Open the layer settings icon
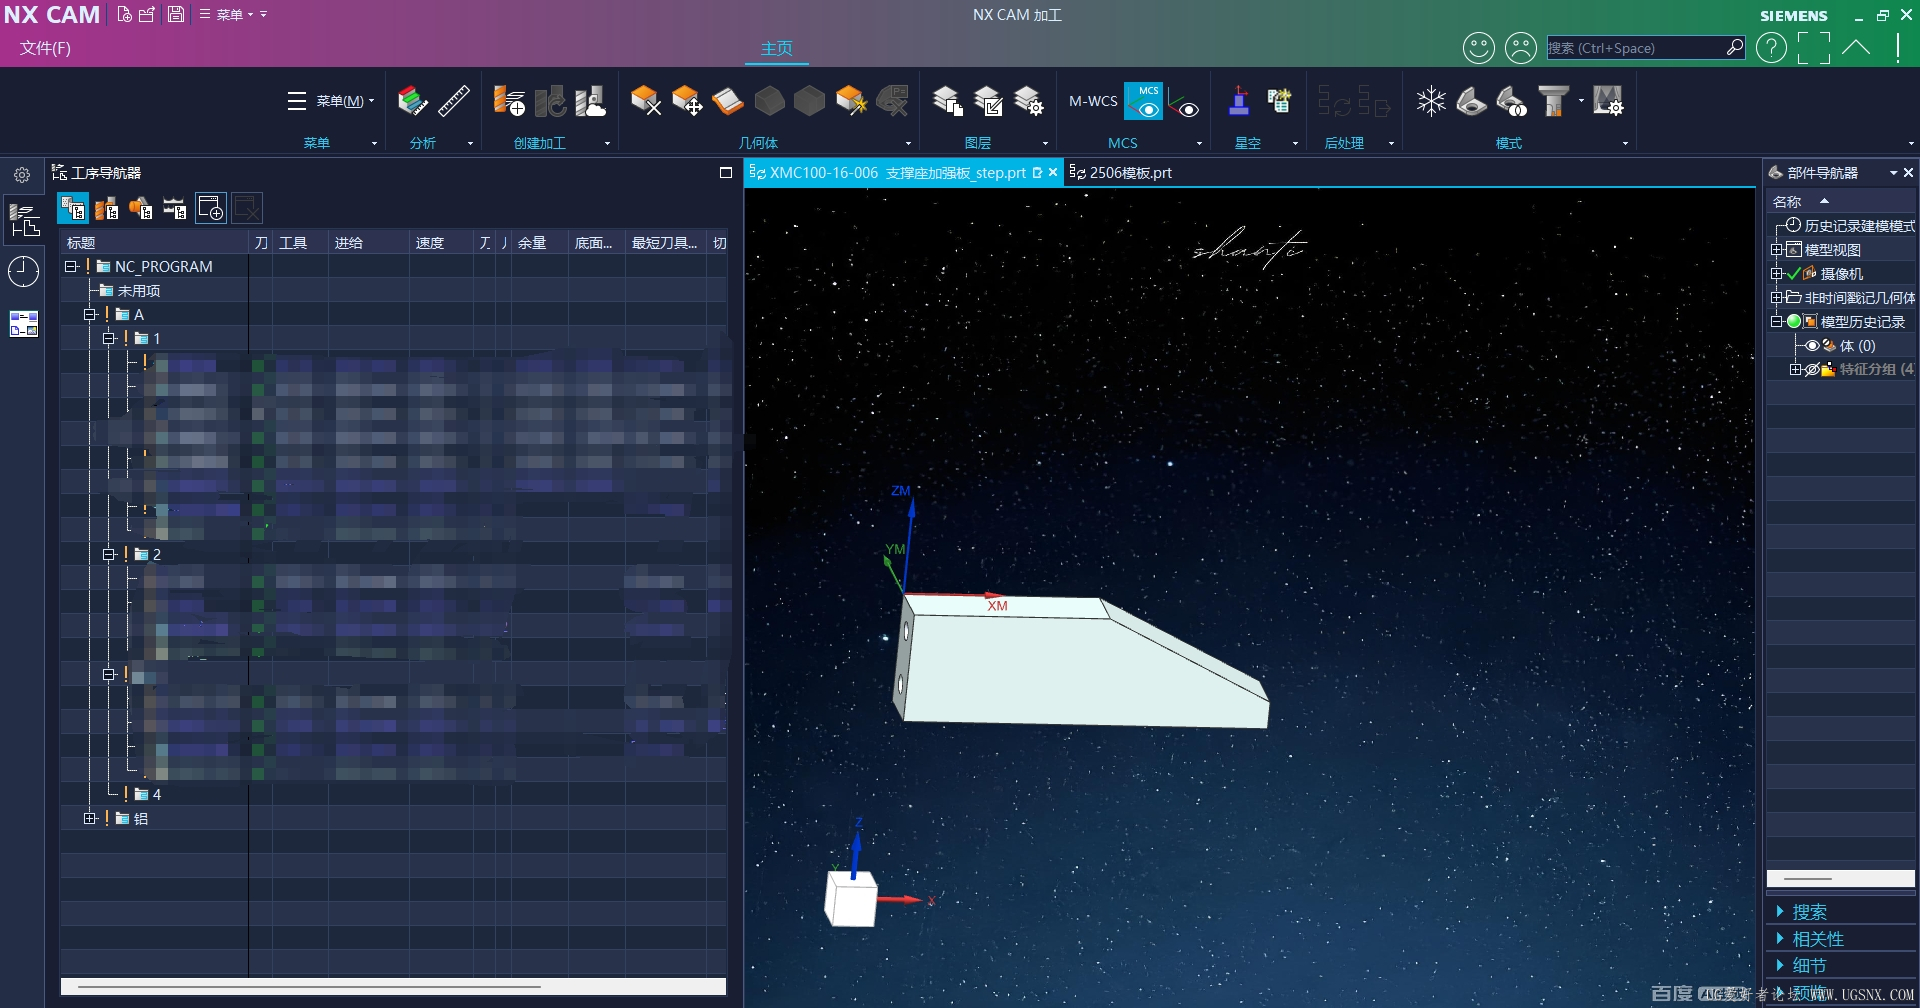Screen dimensions: 1920x1008 click(1029, 101)
